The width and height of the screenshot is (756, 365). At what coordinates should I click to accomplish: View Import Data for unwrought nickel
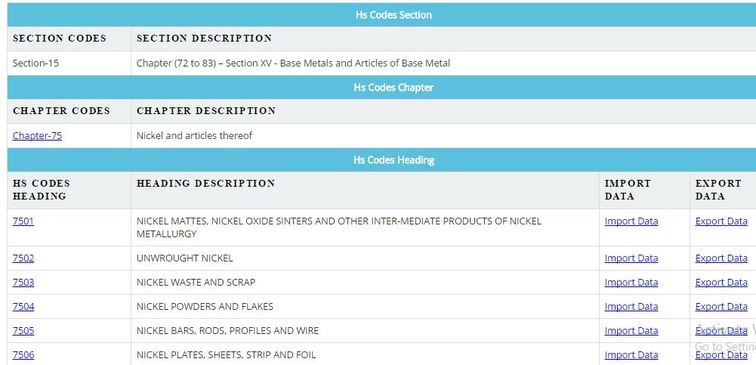click(x=631, y=258)
